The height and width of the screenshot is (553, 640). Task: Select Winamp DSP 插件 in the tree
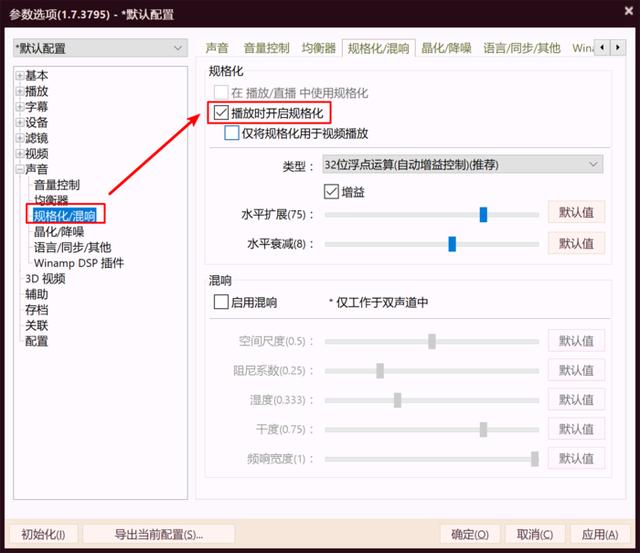pos(78,263)
